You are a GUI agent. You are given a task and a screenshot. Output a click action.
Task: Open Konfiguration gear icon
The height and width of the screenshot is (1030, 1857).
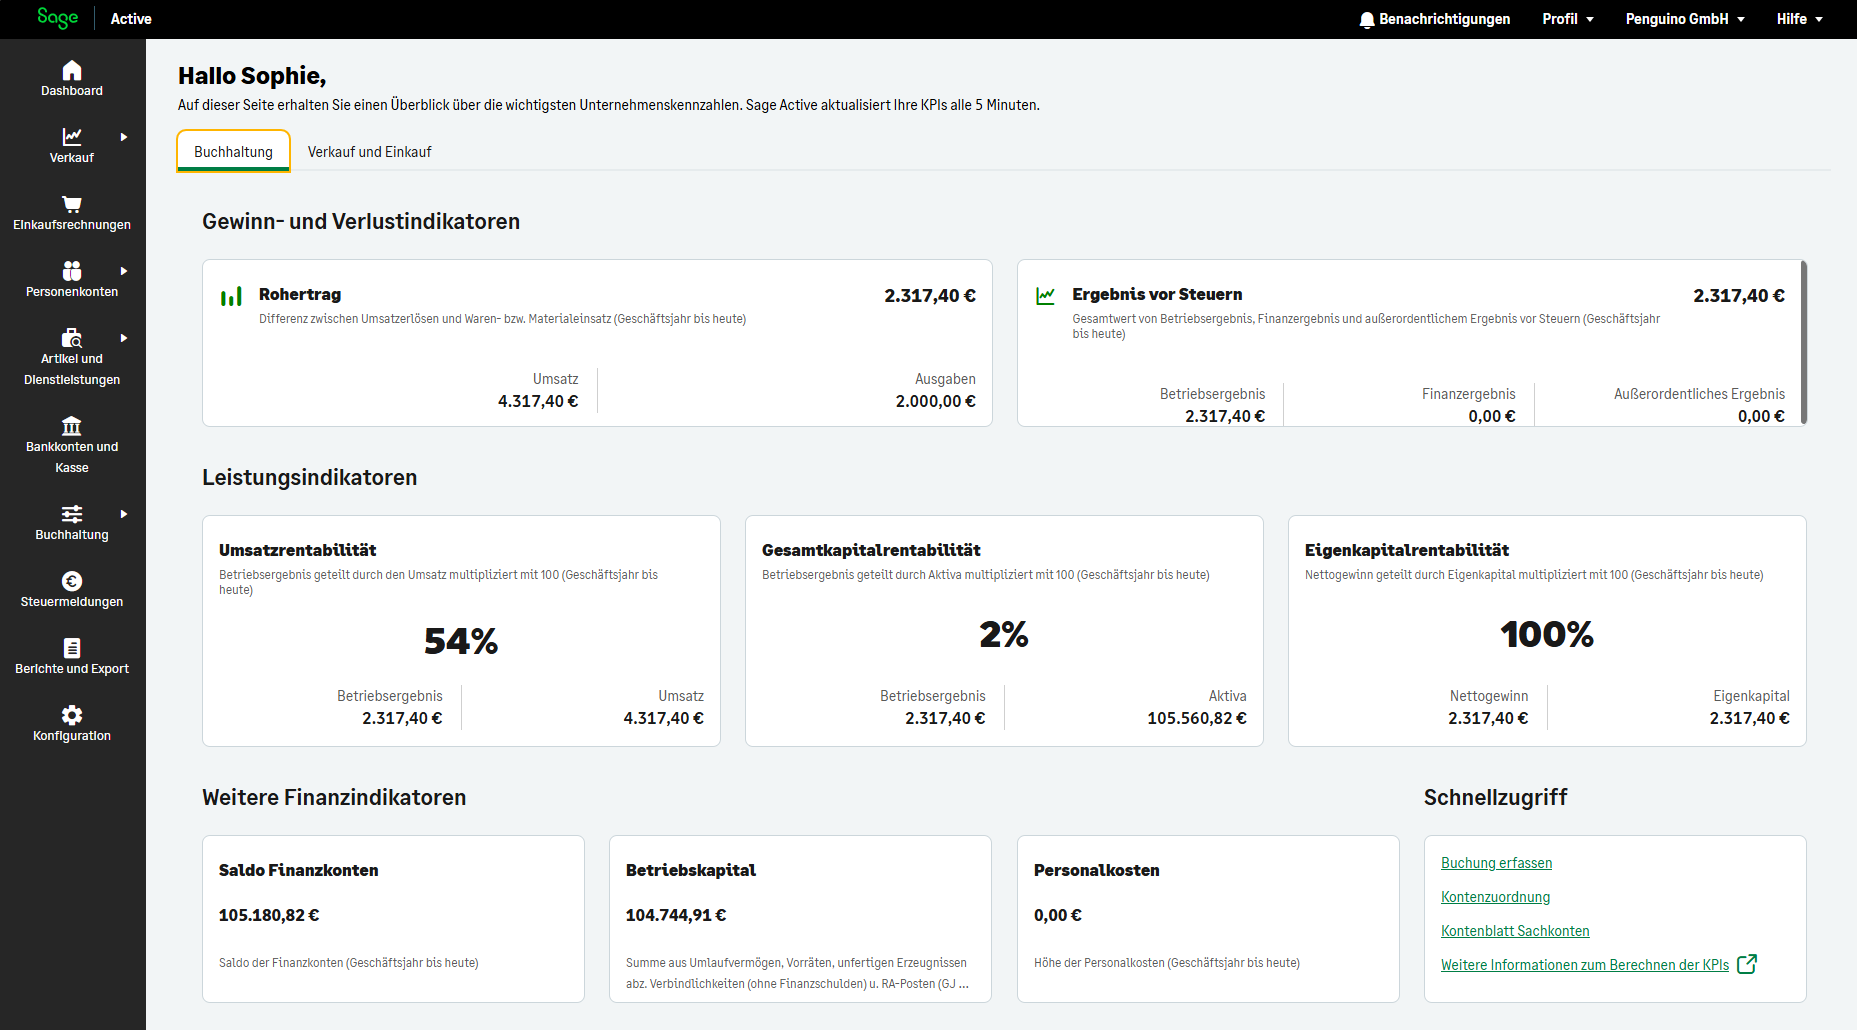click(72, 715)
